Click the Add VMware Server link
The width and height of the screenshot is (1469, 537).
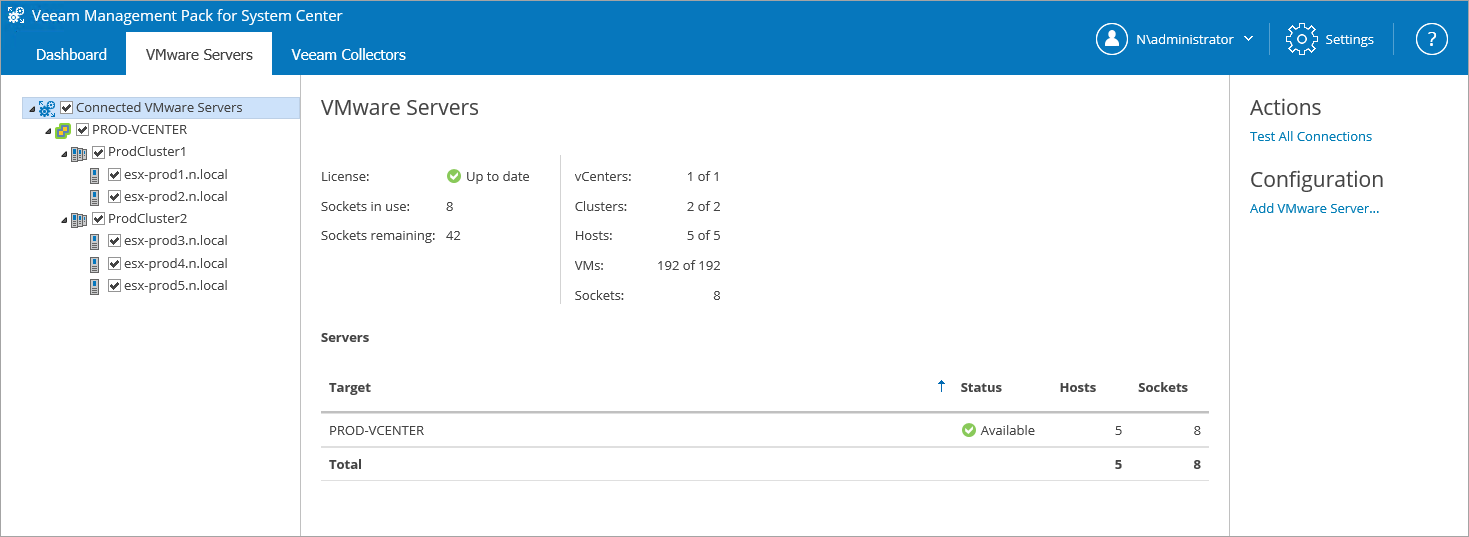(1314, 209)
